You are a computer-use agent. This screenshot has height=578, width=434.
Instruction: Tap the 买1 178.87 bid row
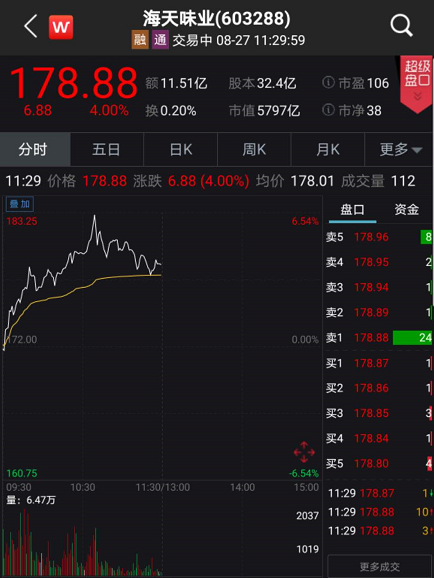coord(379,363)
